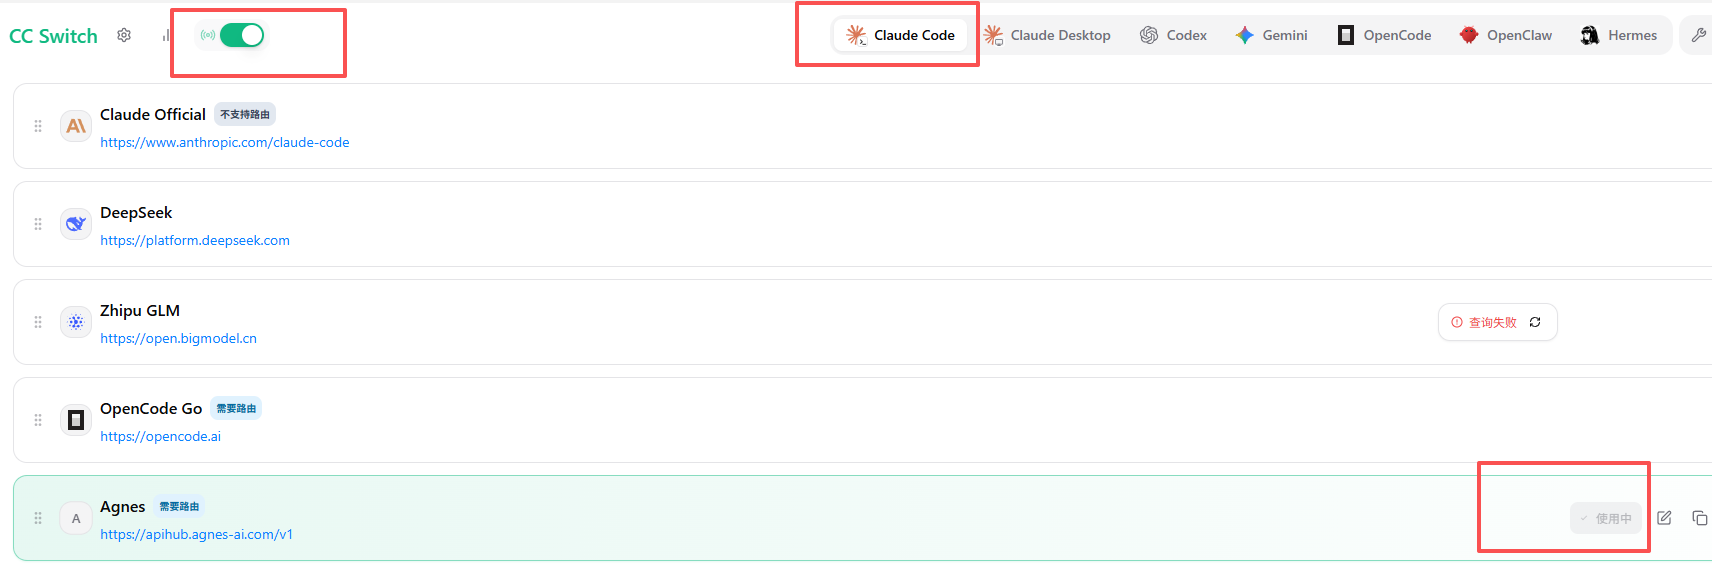Duplicate the Agnes provider
This screenshot has height=587, width=1712.
1699,518
